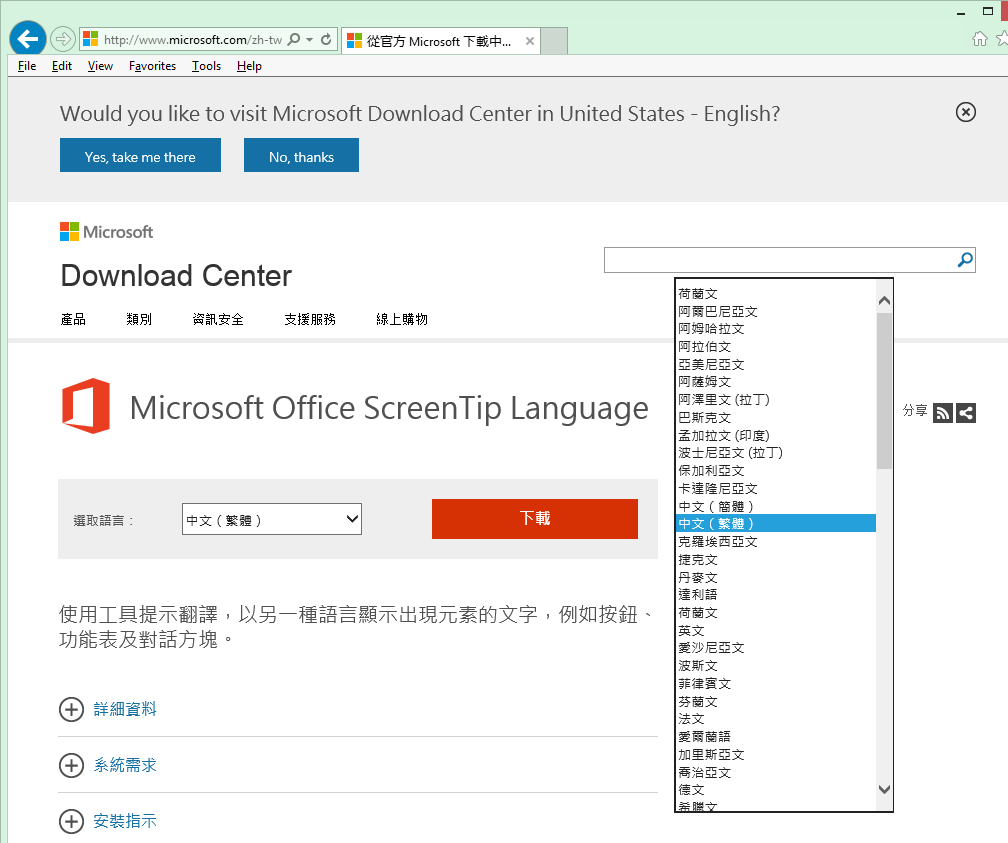Click the No, thanks button

coord(302,155)
